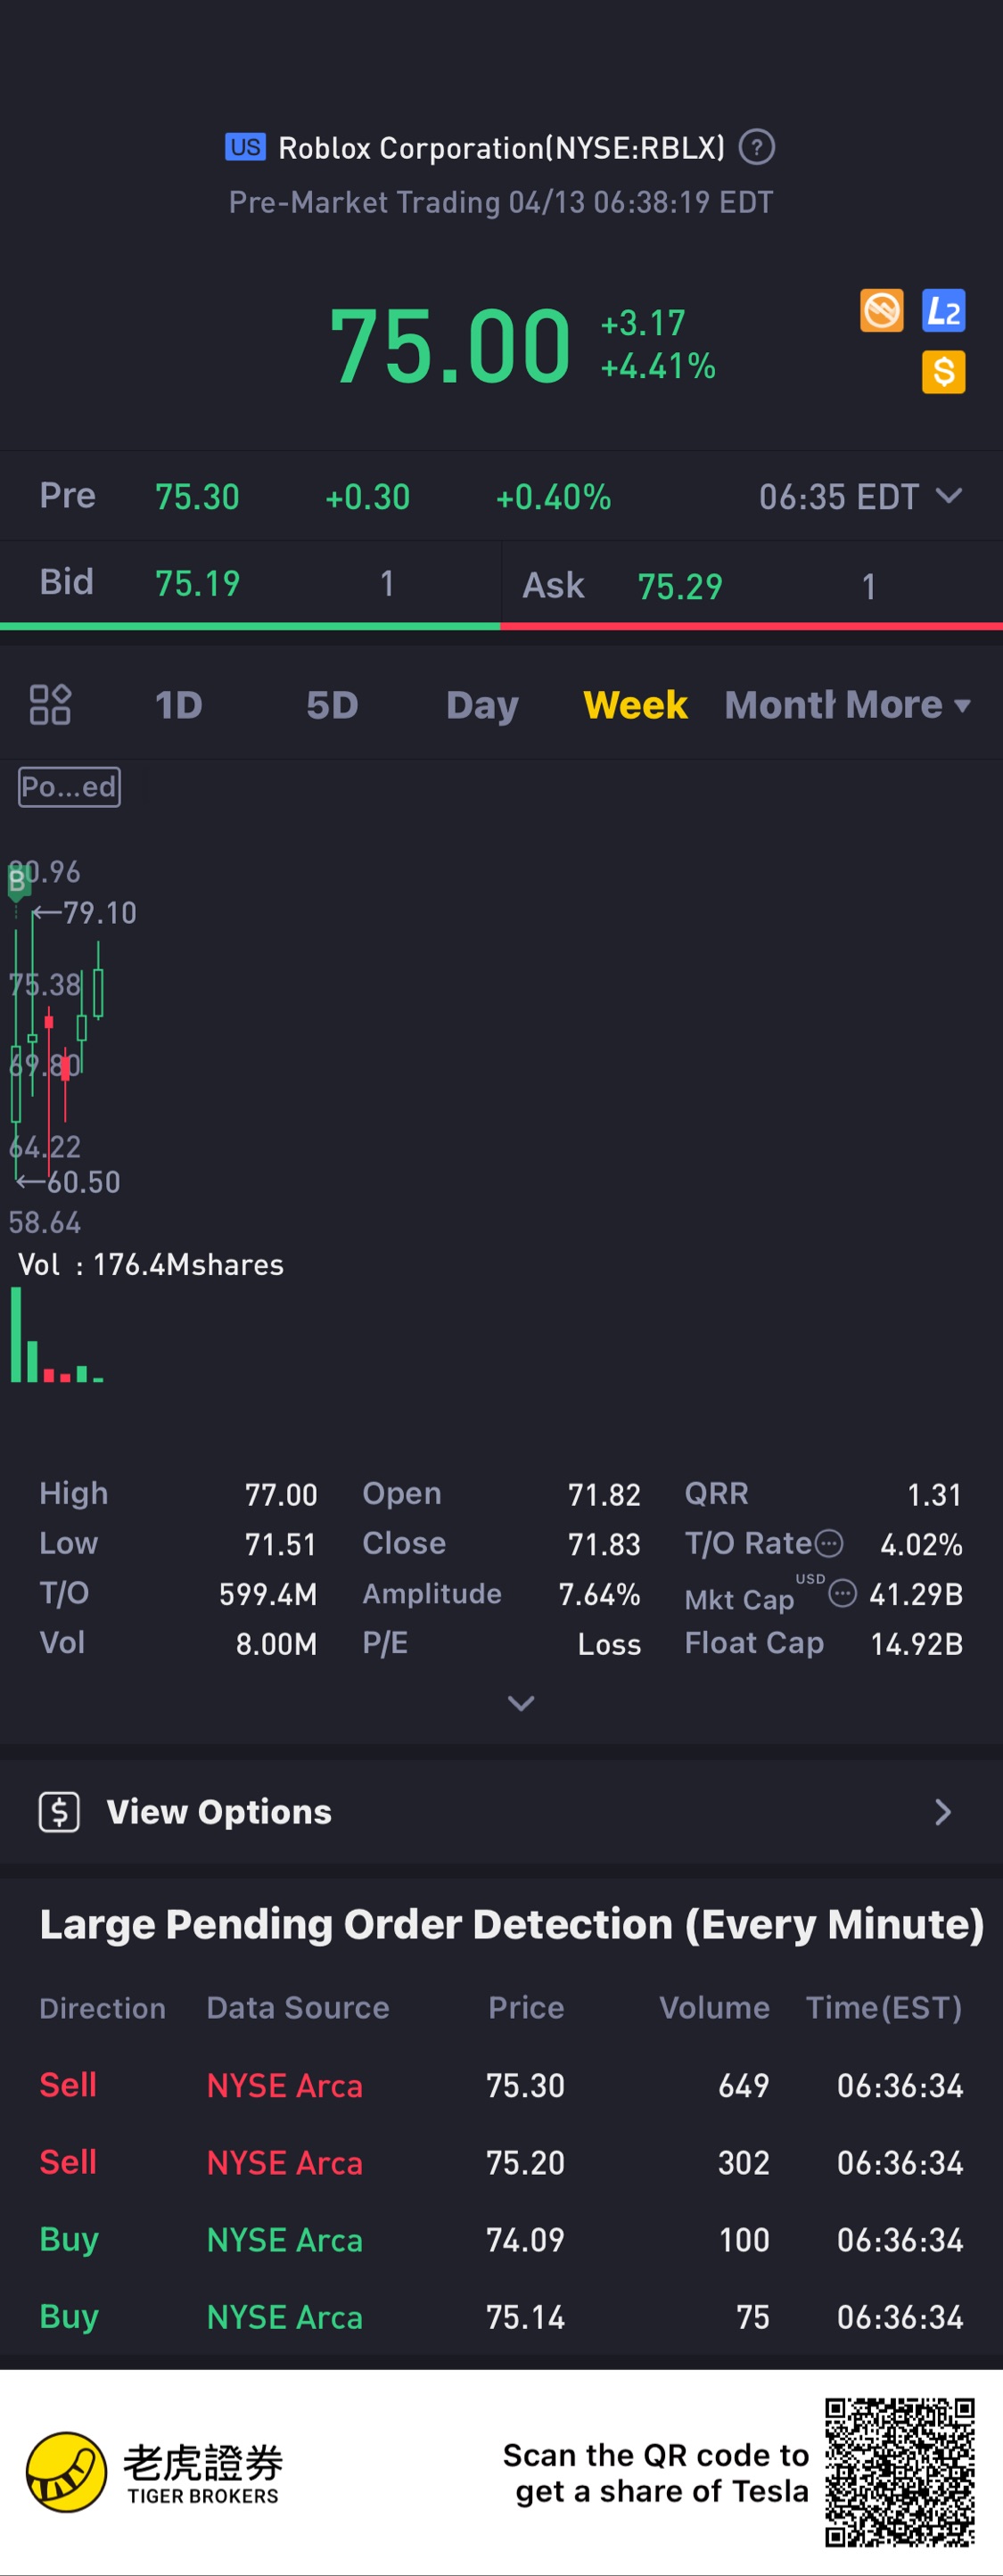The image size is (1003, 2576).
Task: Open View Options row
Action: pos(500,1811)
